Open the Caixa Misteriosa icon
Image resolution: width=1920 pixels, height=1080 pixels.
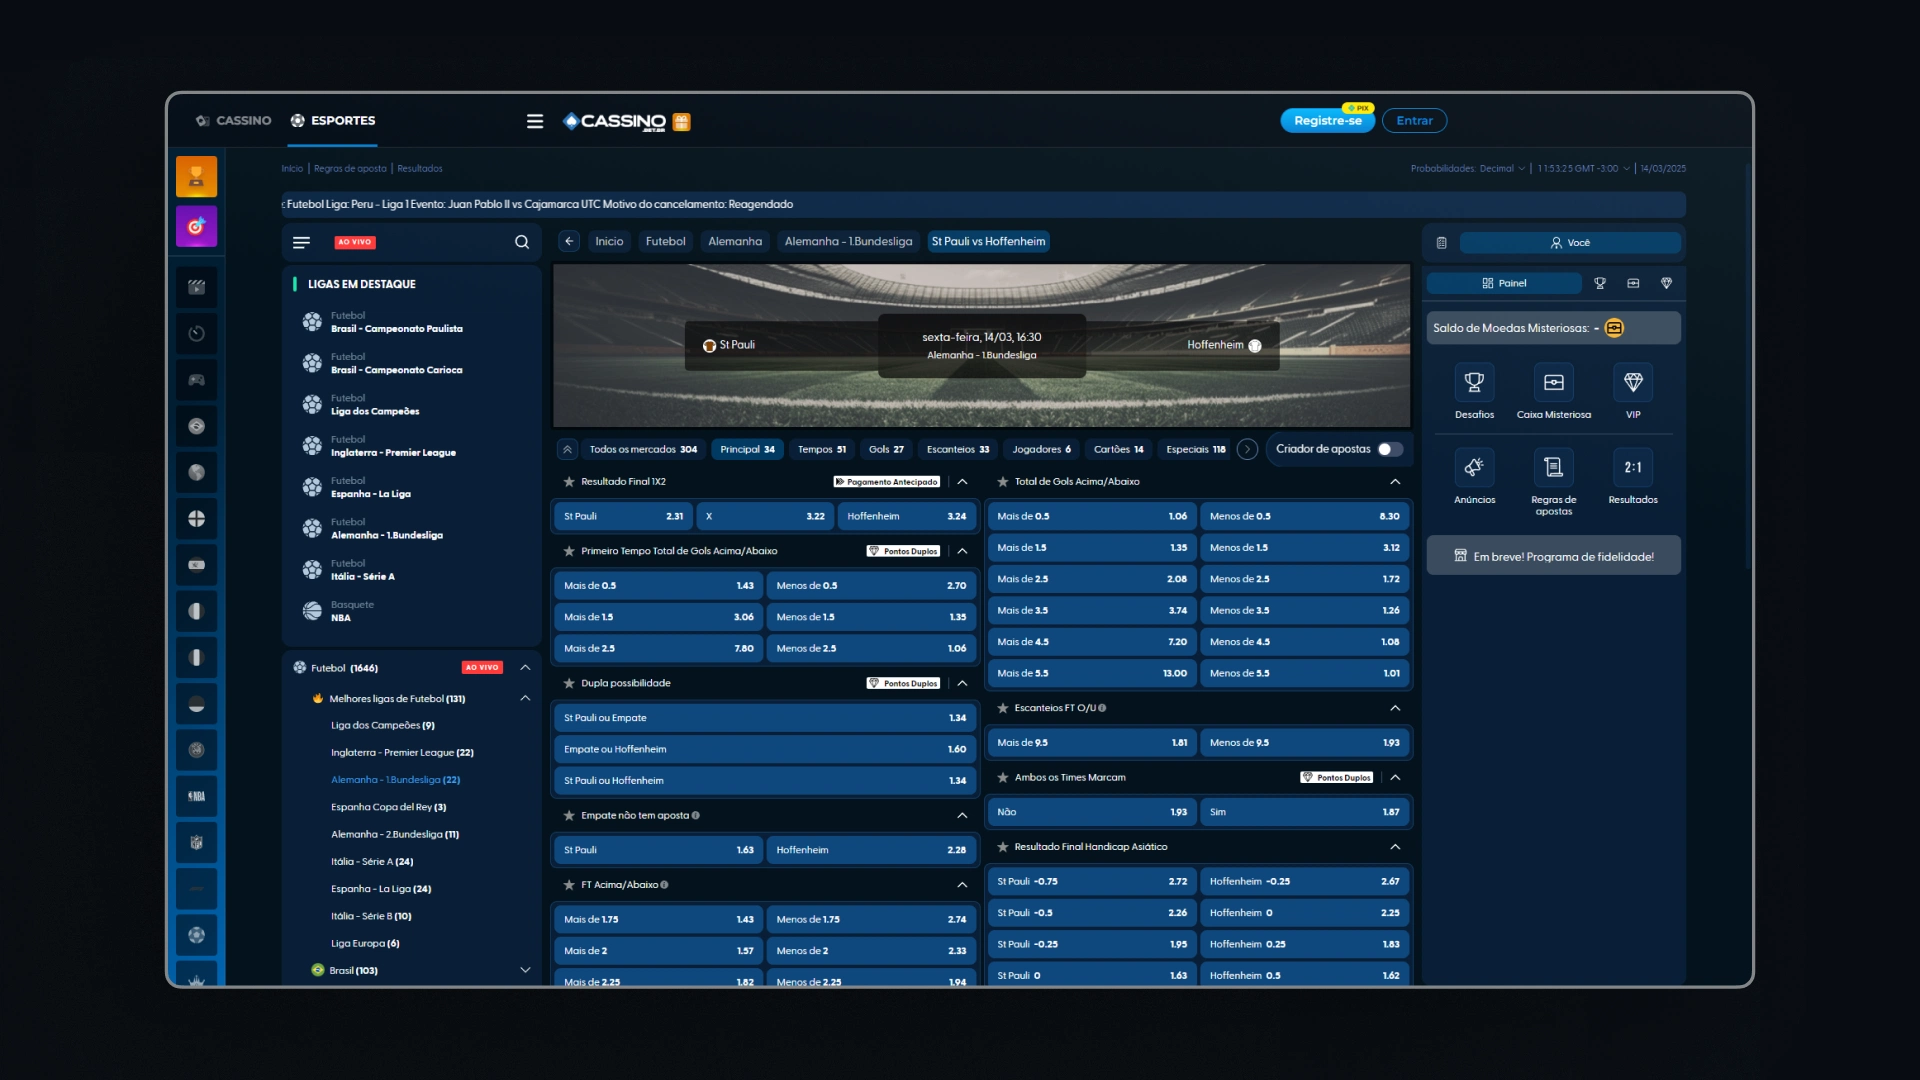tap(1553, 383)
